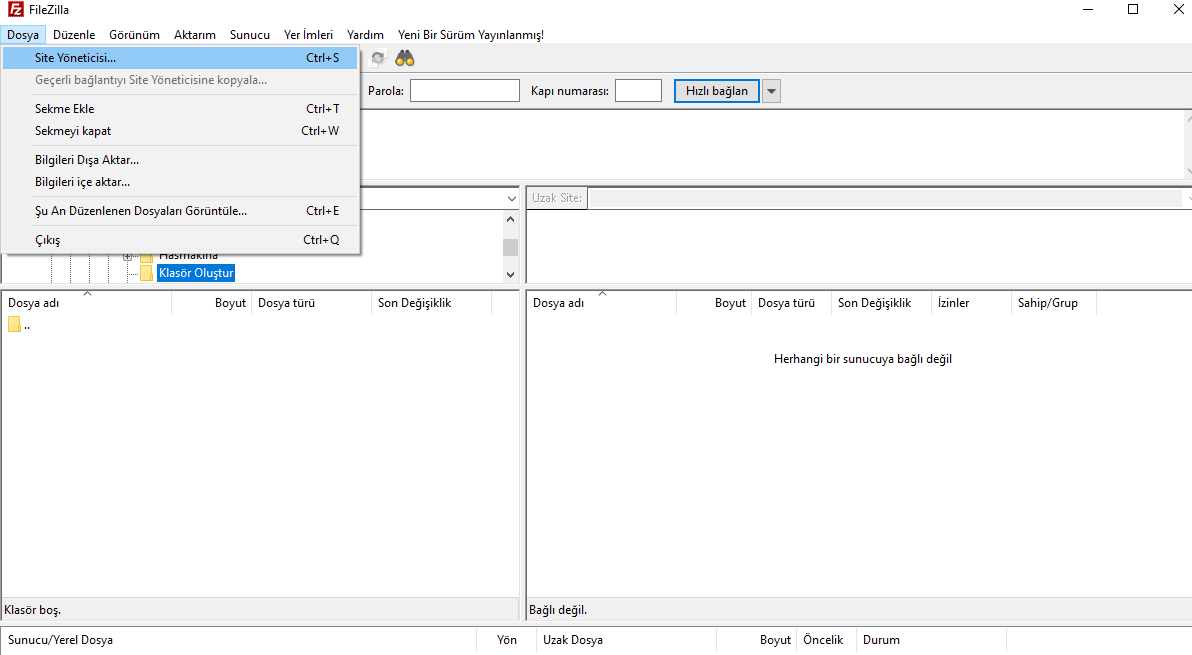The image size is (1192, 655).
Task: Click Geçerli bağlantıyı Site Yöneticisine kopyala entry
Action: (180, 80)
